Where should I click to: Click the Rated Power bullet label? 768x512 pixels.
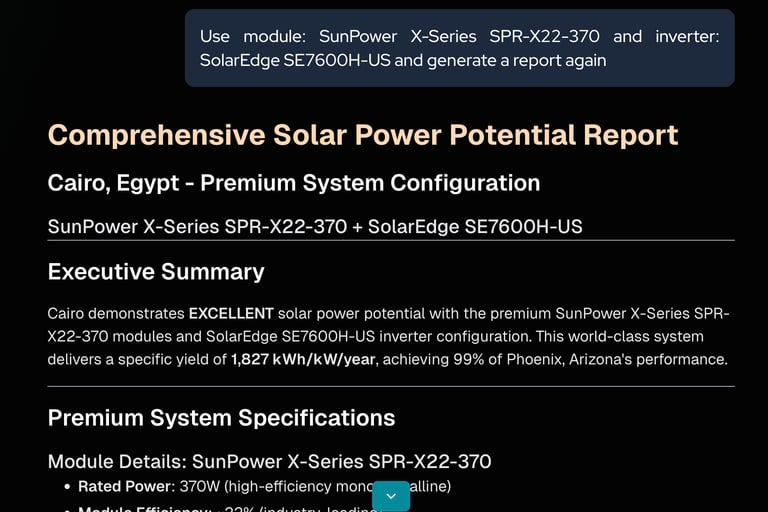[126, 487]
